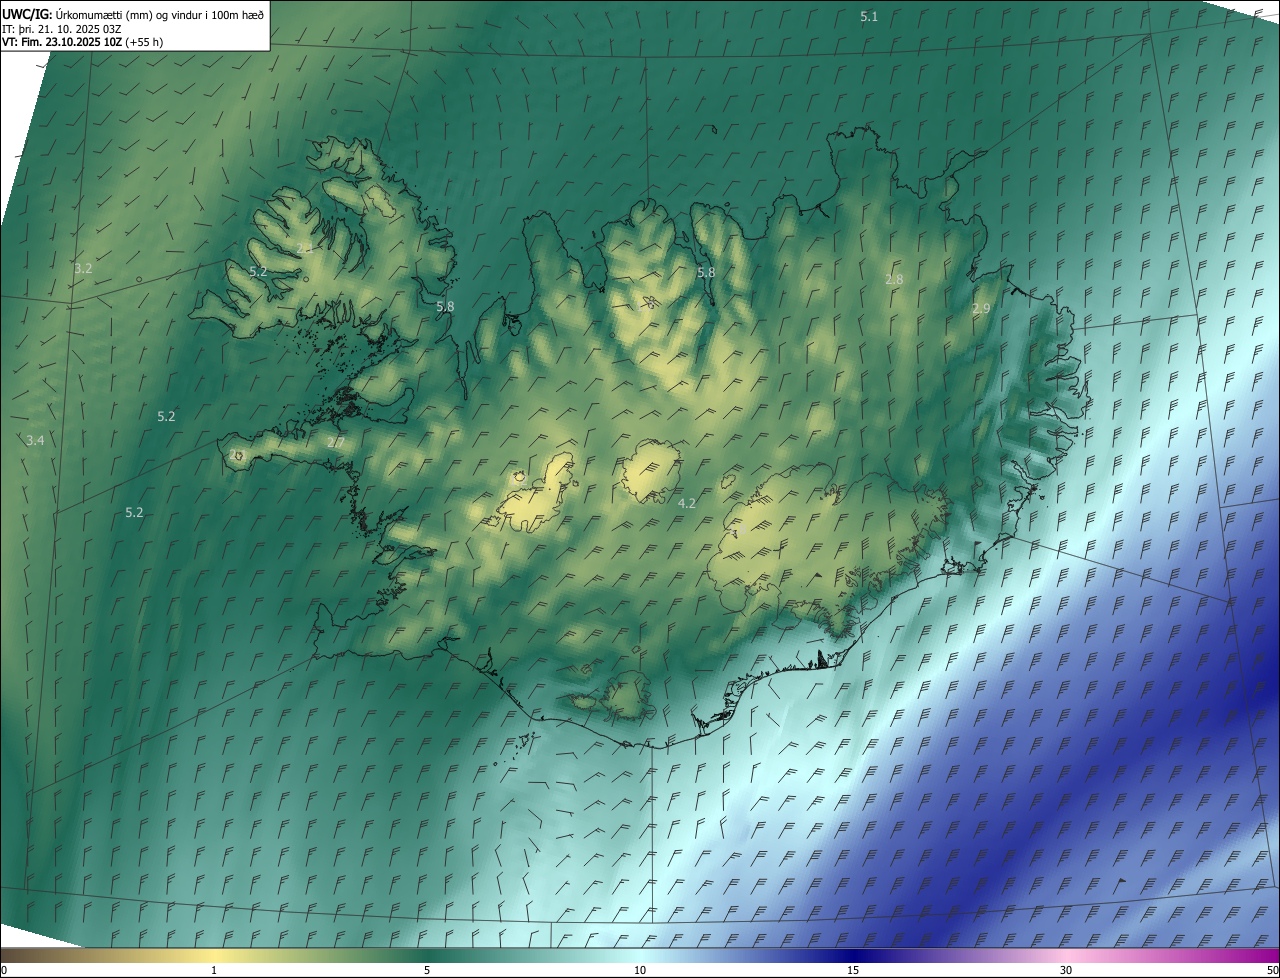
Task: Click the "VT: Fim. 23.10.2025 10Z (+55 h)" line
Action: coord(83,42)
